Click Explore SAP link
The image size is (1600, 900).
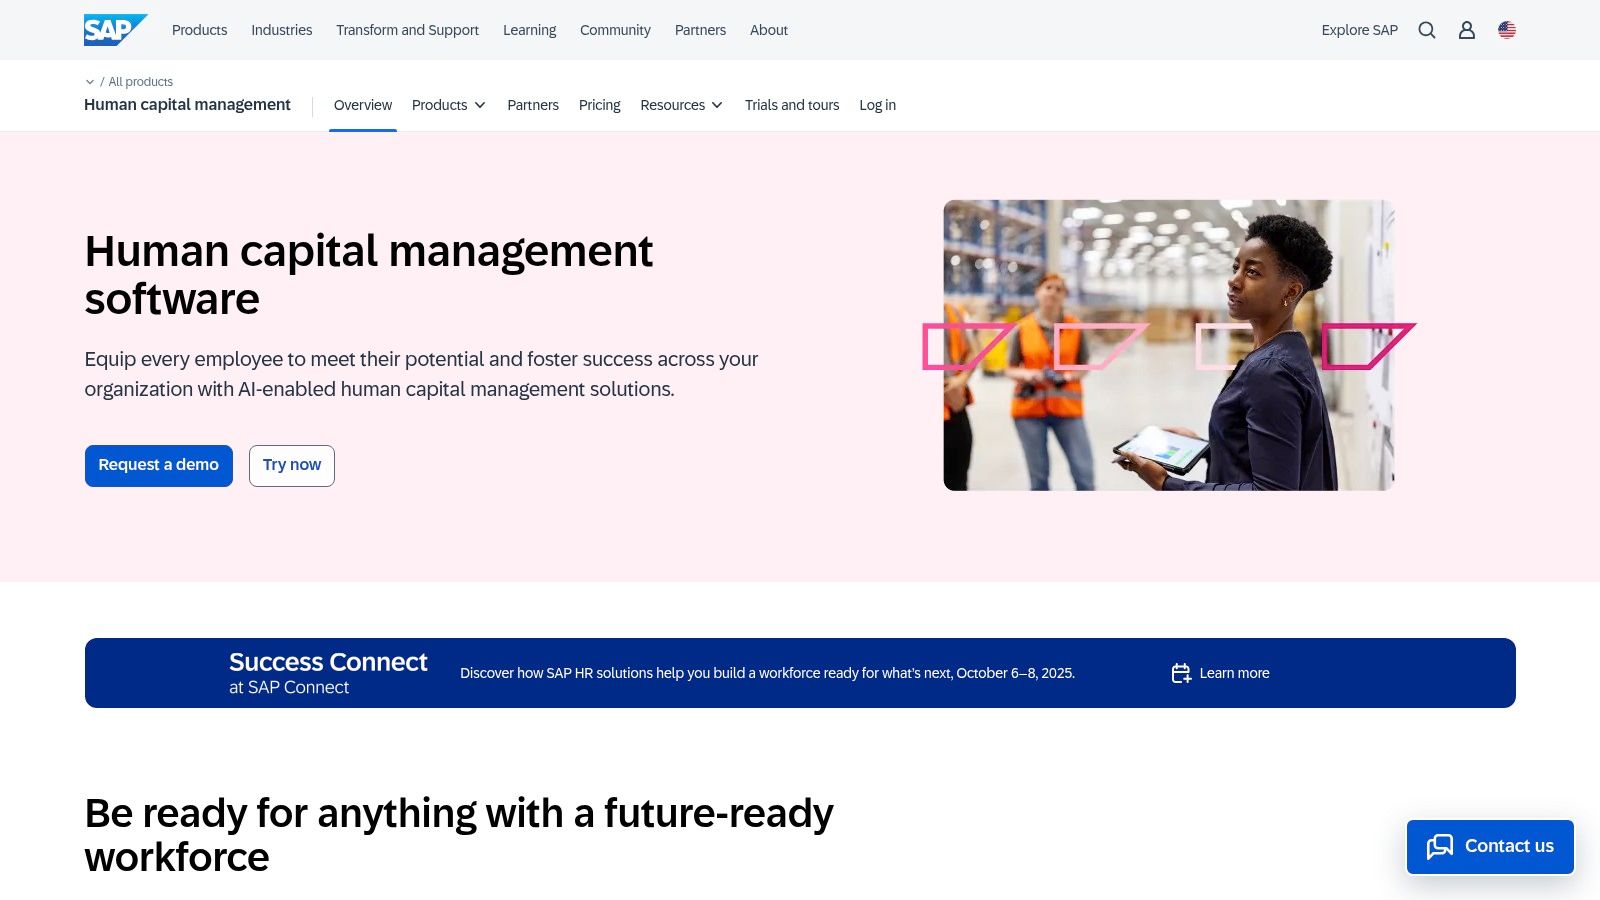point(1359,30)
